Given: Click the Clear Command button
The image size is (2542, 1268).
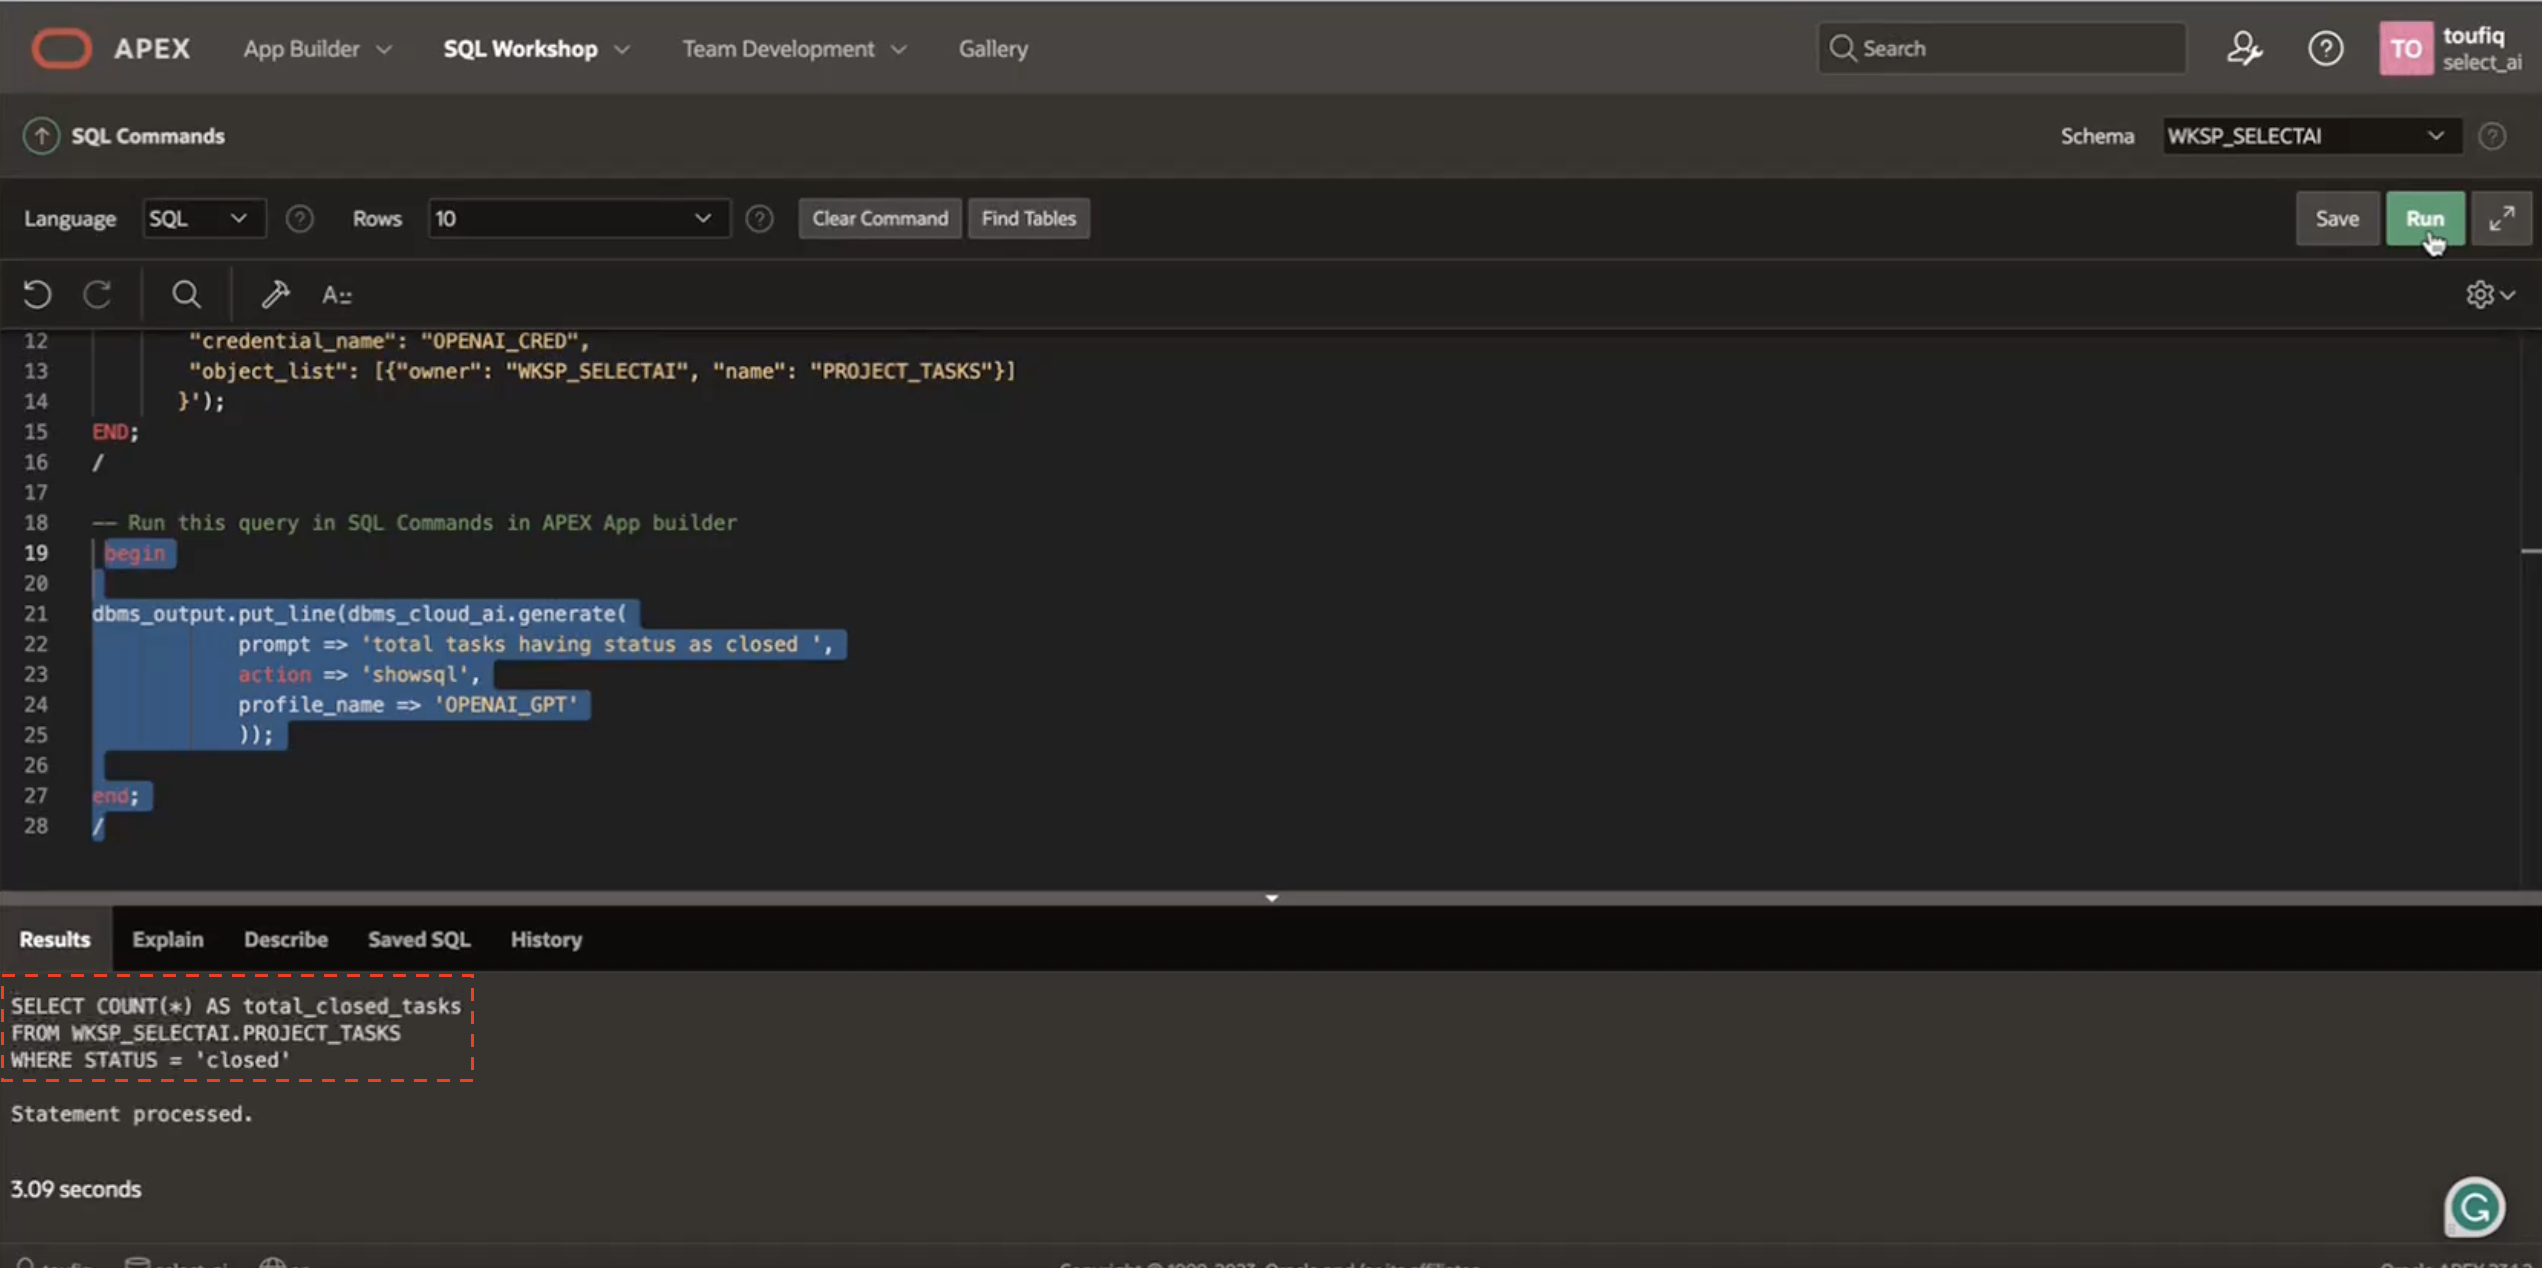Looking at the screenshot, I should tap(879, 218).
